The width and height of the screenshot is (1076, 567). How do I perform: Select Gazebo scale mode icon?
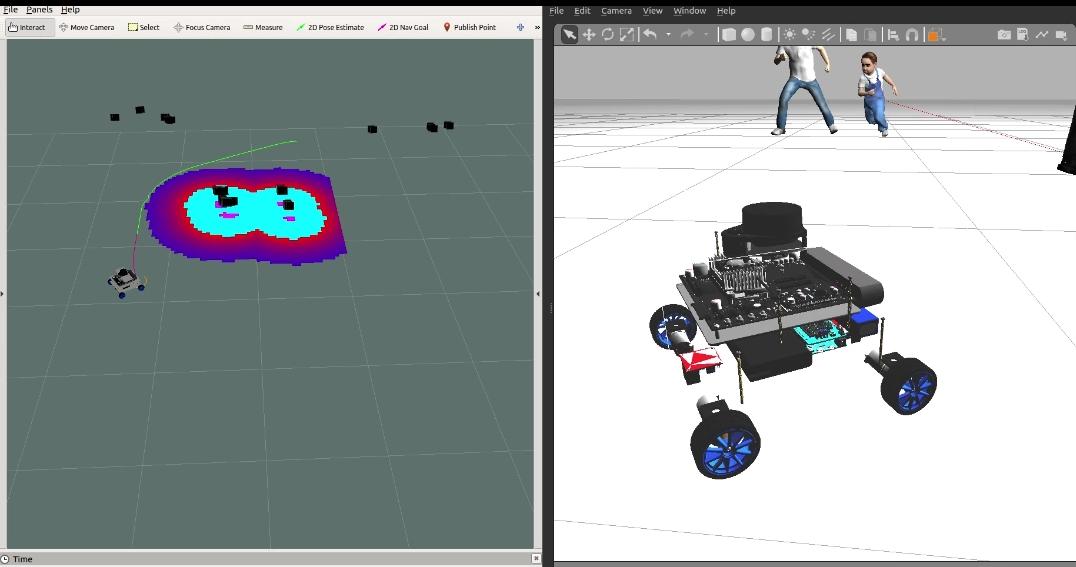pos(627,34)
